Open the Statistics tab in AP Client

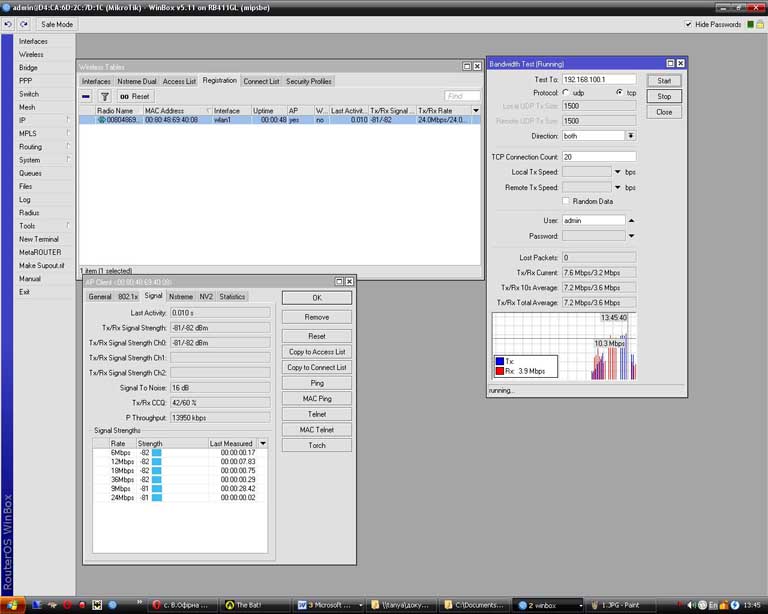232,297
